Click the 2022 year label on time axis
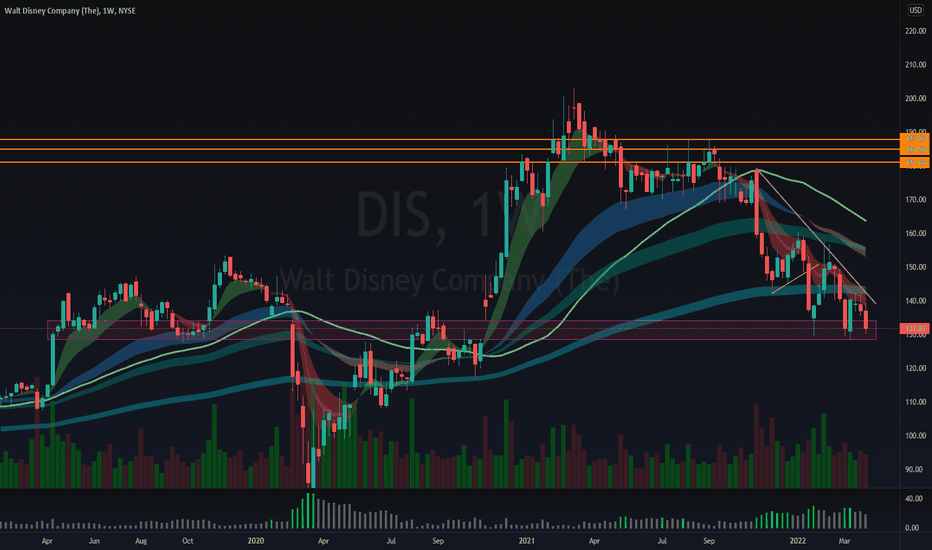This screenshot has width=932, height=550. click(798, 541)
